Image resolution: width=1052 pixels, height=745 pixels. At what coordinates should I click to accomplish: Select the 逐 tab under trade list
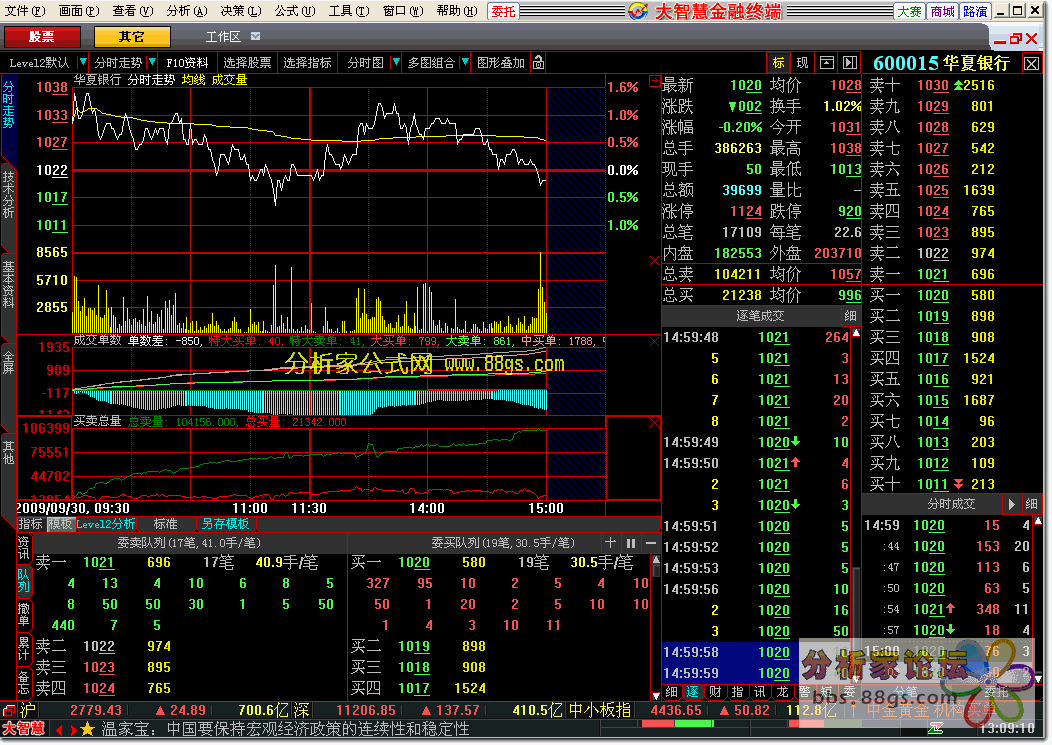pos(693,692)
